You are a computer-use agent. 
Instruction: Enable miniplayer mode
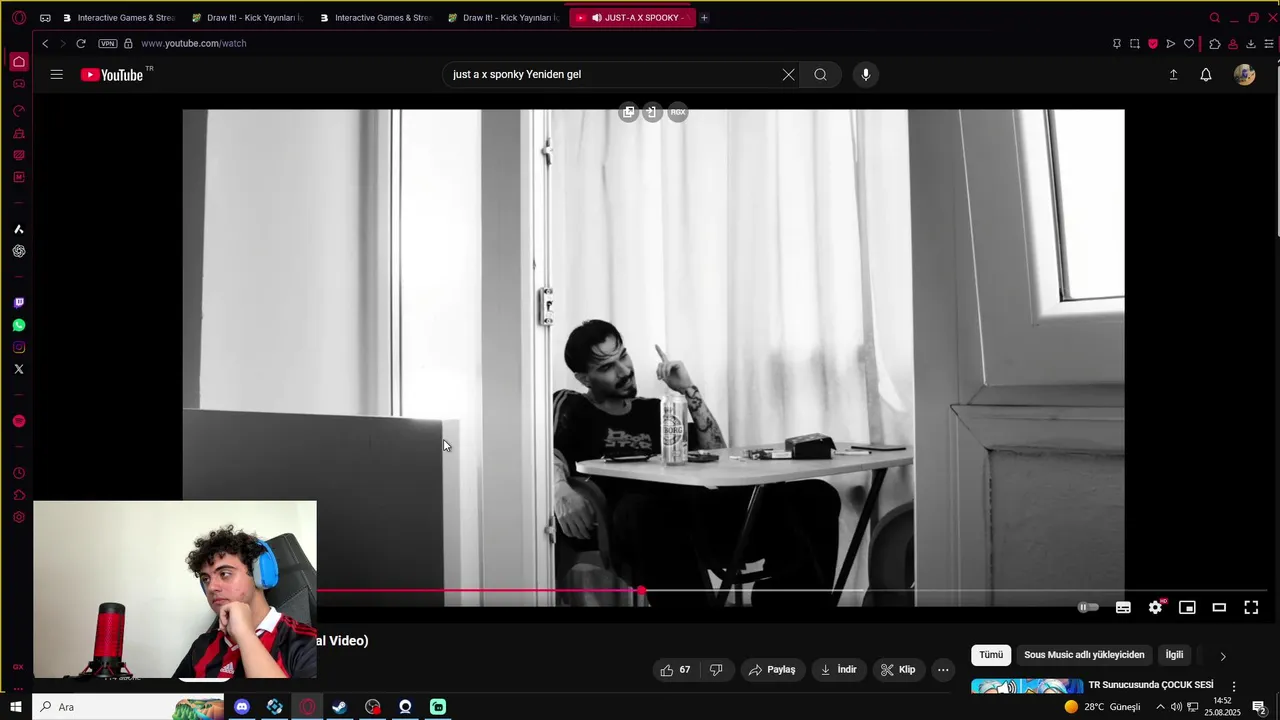coord(1187,607)
